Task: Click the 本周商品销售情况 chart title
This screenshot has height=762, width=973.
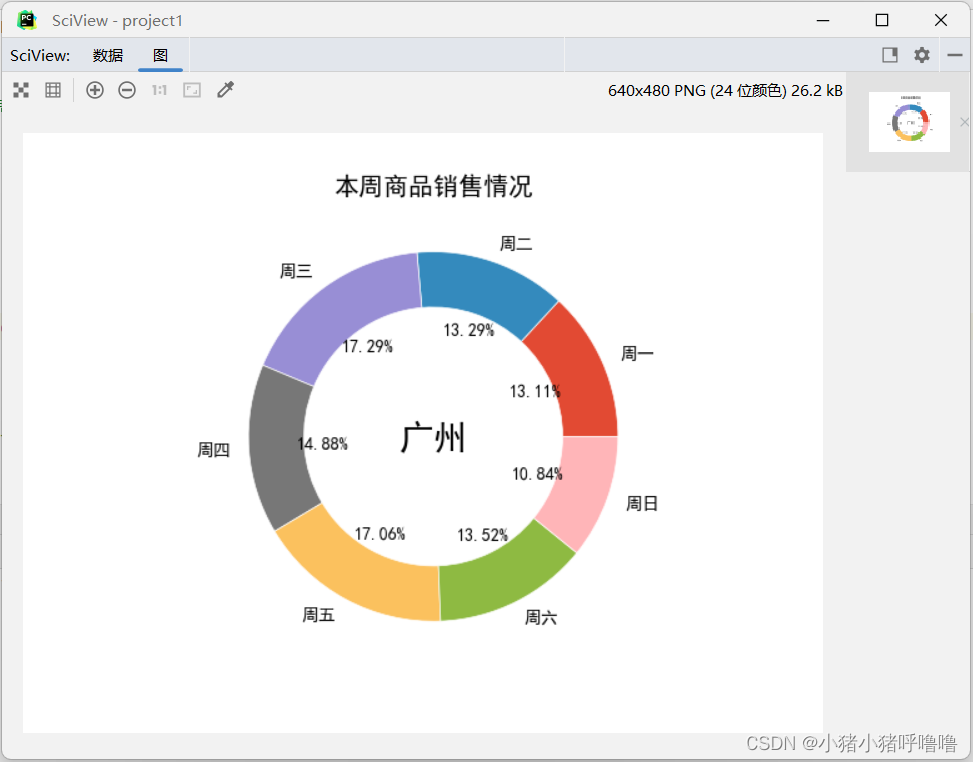Action: pos(434,186)
